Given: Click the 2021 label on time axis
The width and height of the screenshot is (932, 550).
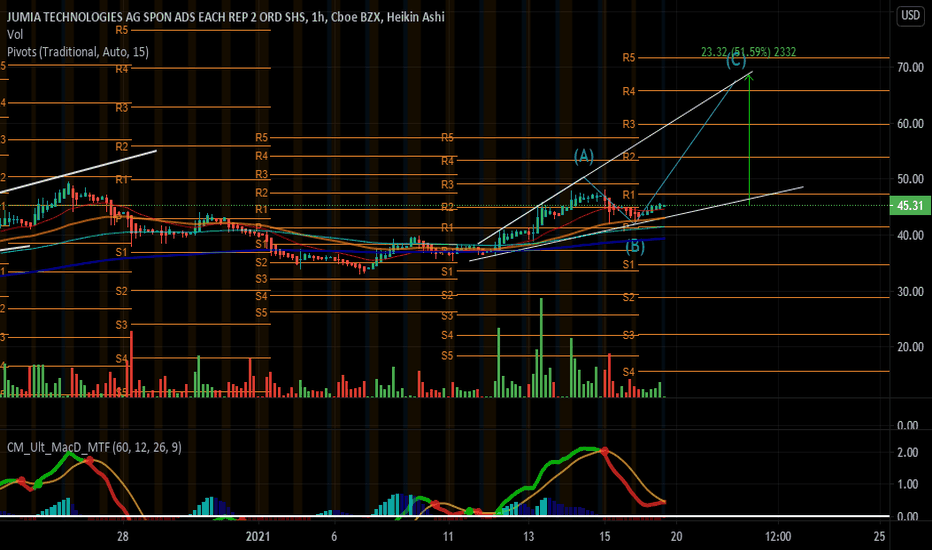Looking at the screenshot, I should (x=258, y=536).
